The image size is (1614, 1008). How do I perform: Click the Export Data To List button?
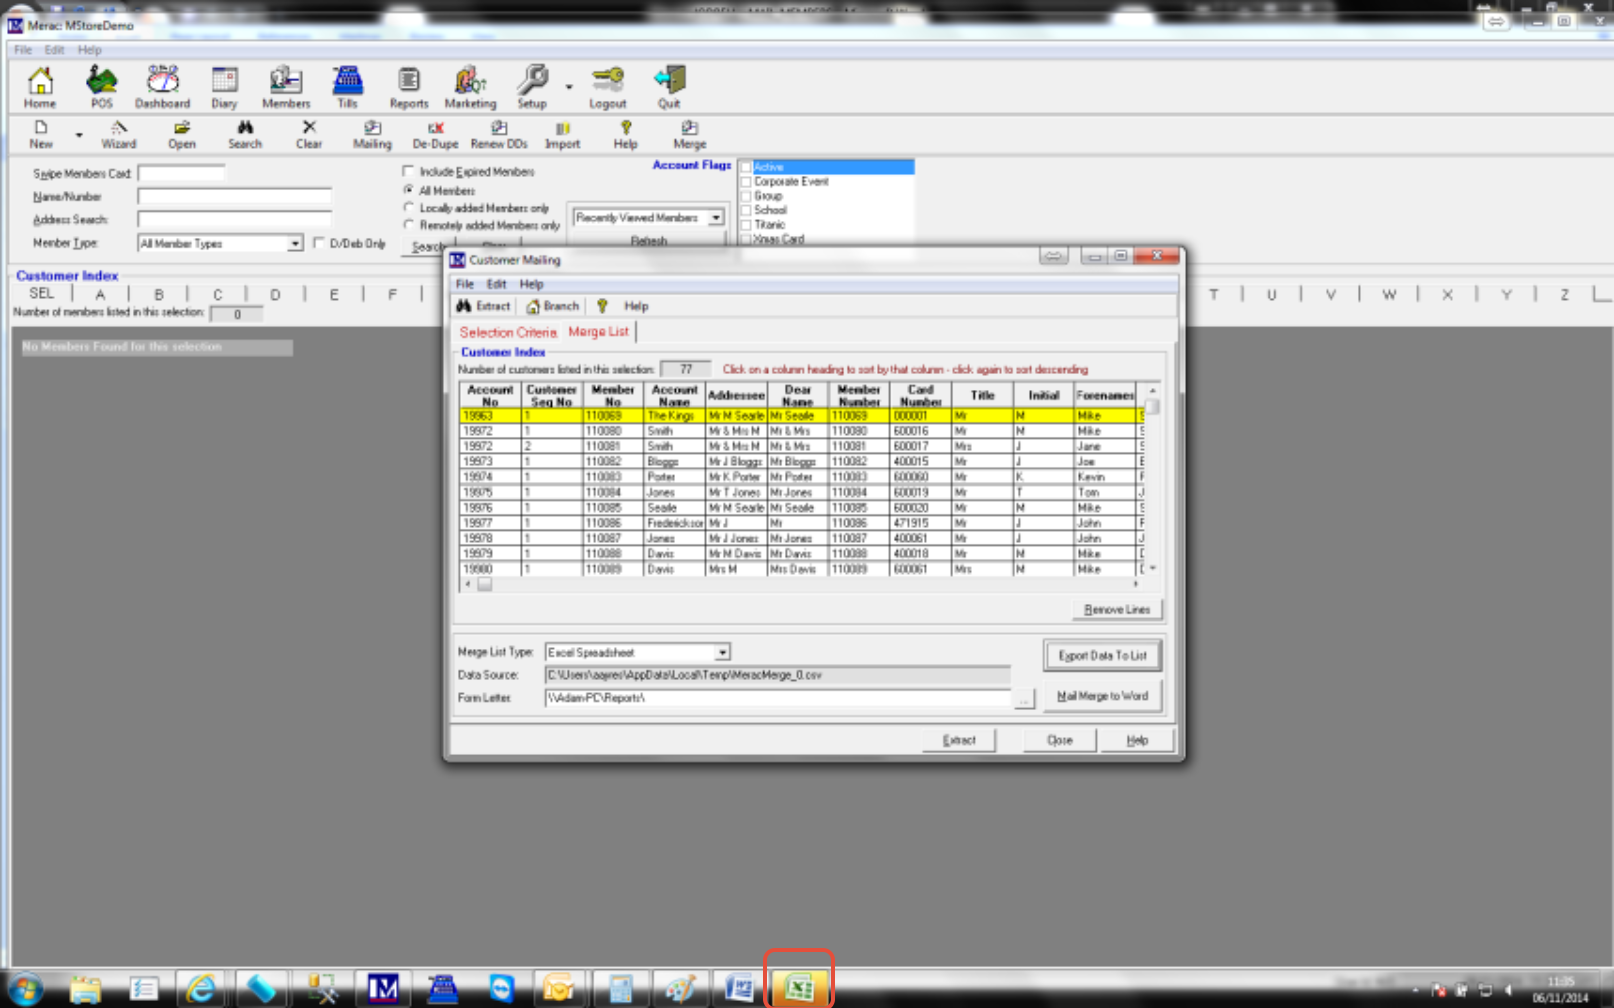click(1102, 656)
